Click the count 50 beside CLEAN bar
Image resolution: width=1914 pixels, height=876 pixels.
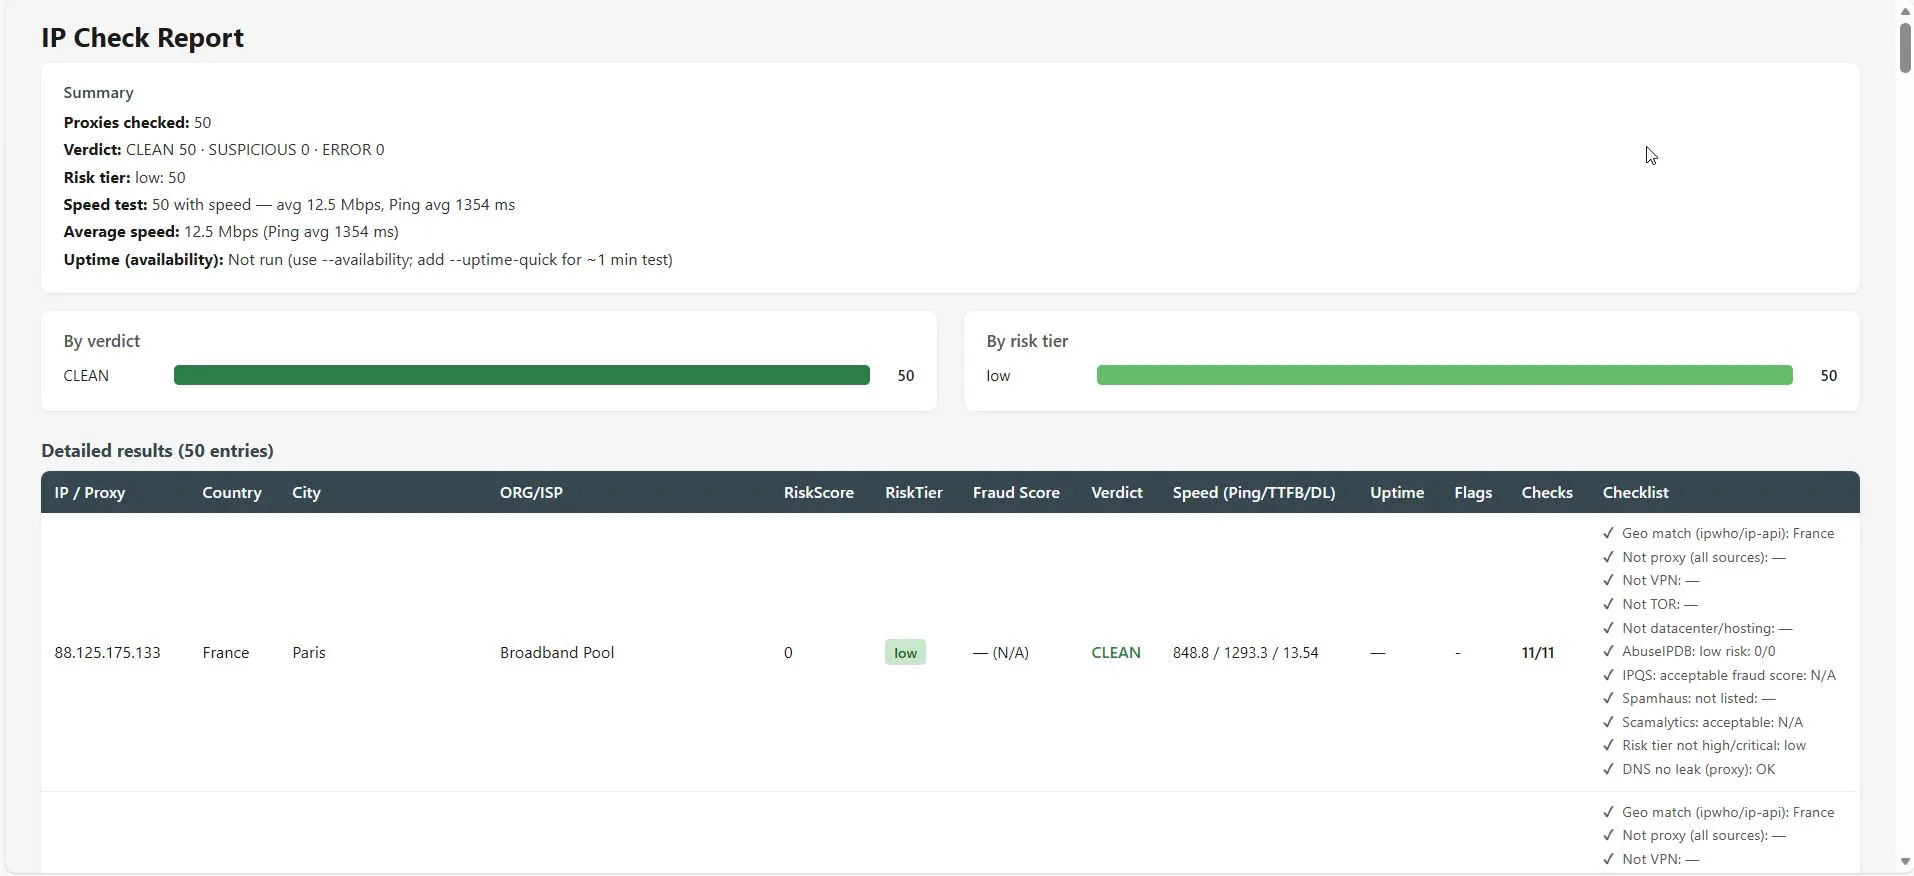[905, 375]
